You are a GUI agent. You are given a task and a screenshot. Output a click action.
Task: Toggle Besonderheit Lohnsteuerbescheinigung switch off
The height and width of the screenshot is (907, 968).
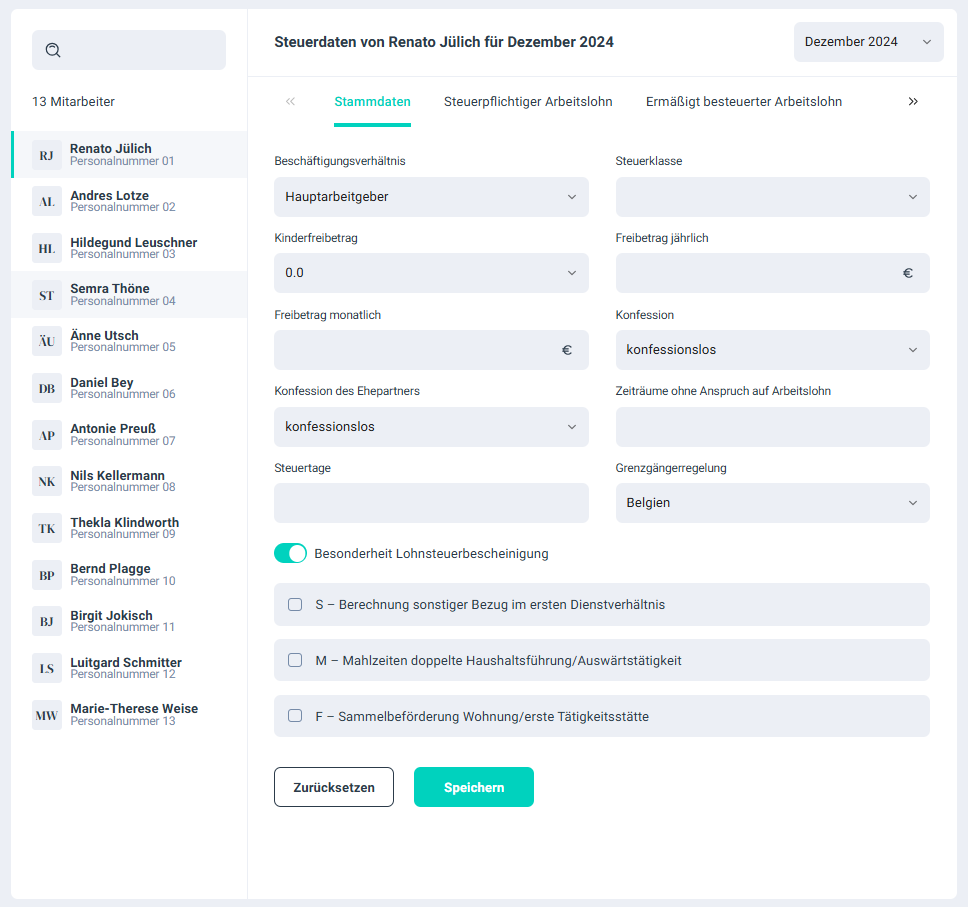pos(290,553)
